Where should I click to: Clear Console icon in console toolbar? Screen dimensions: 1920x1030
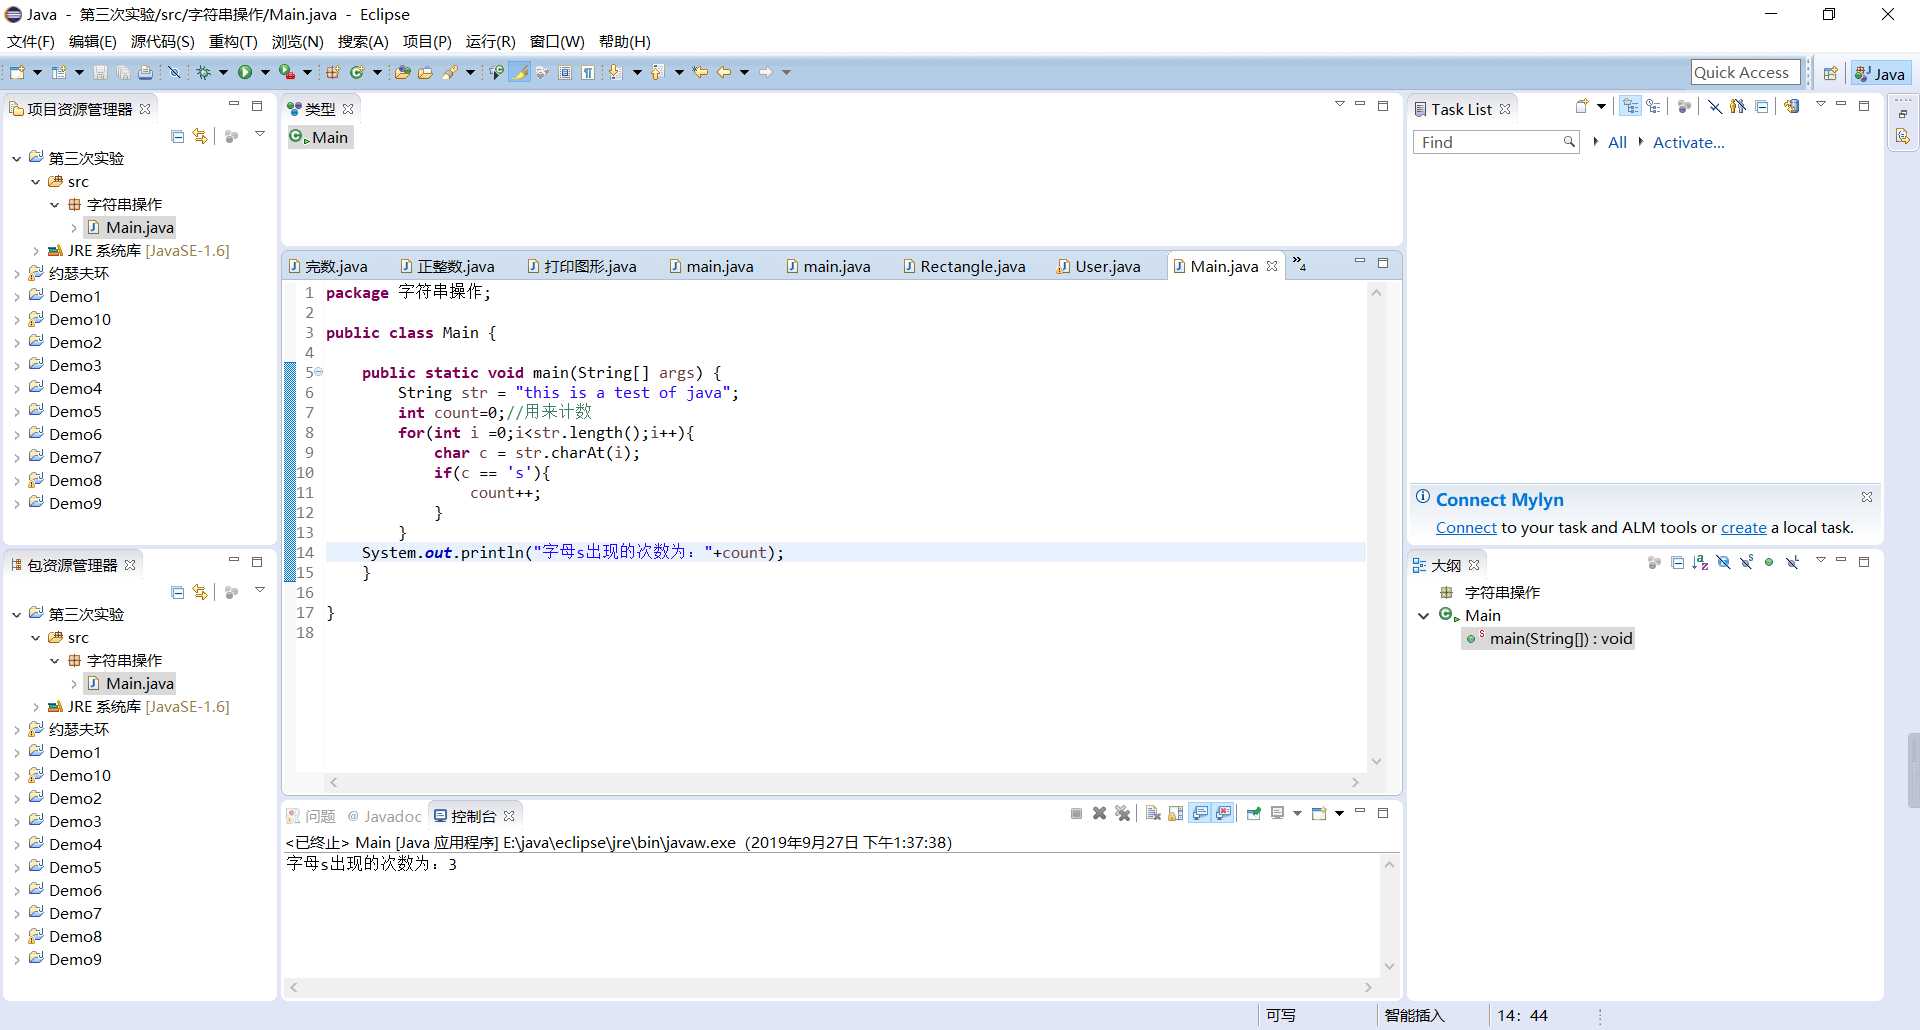click(x=1153, y=813)
